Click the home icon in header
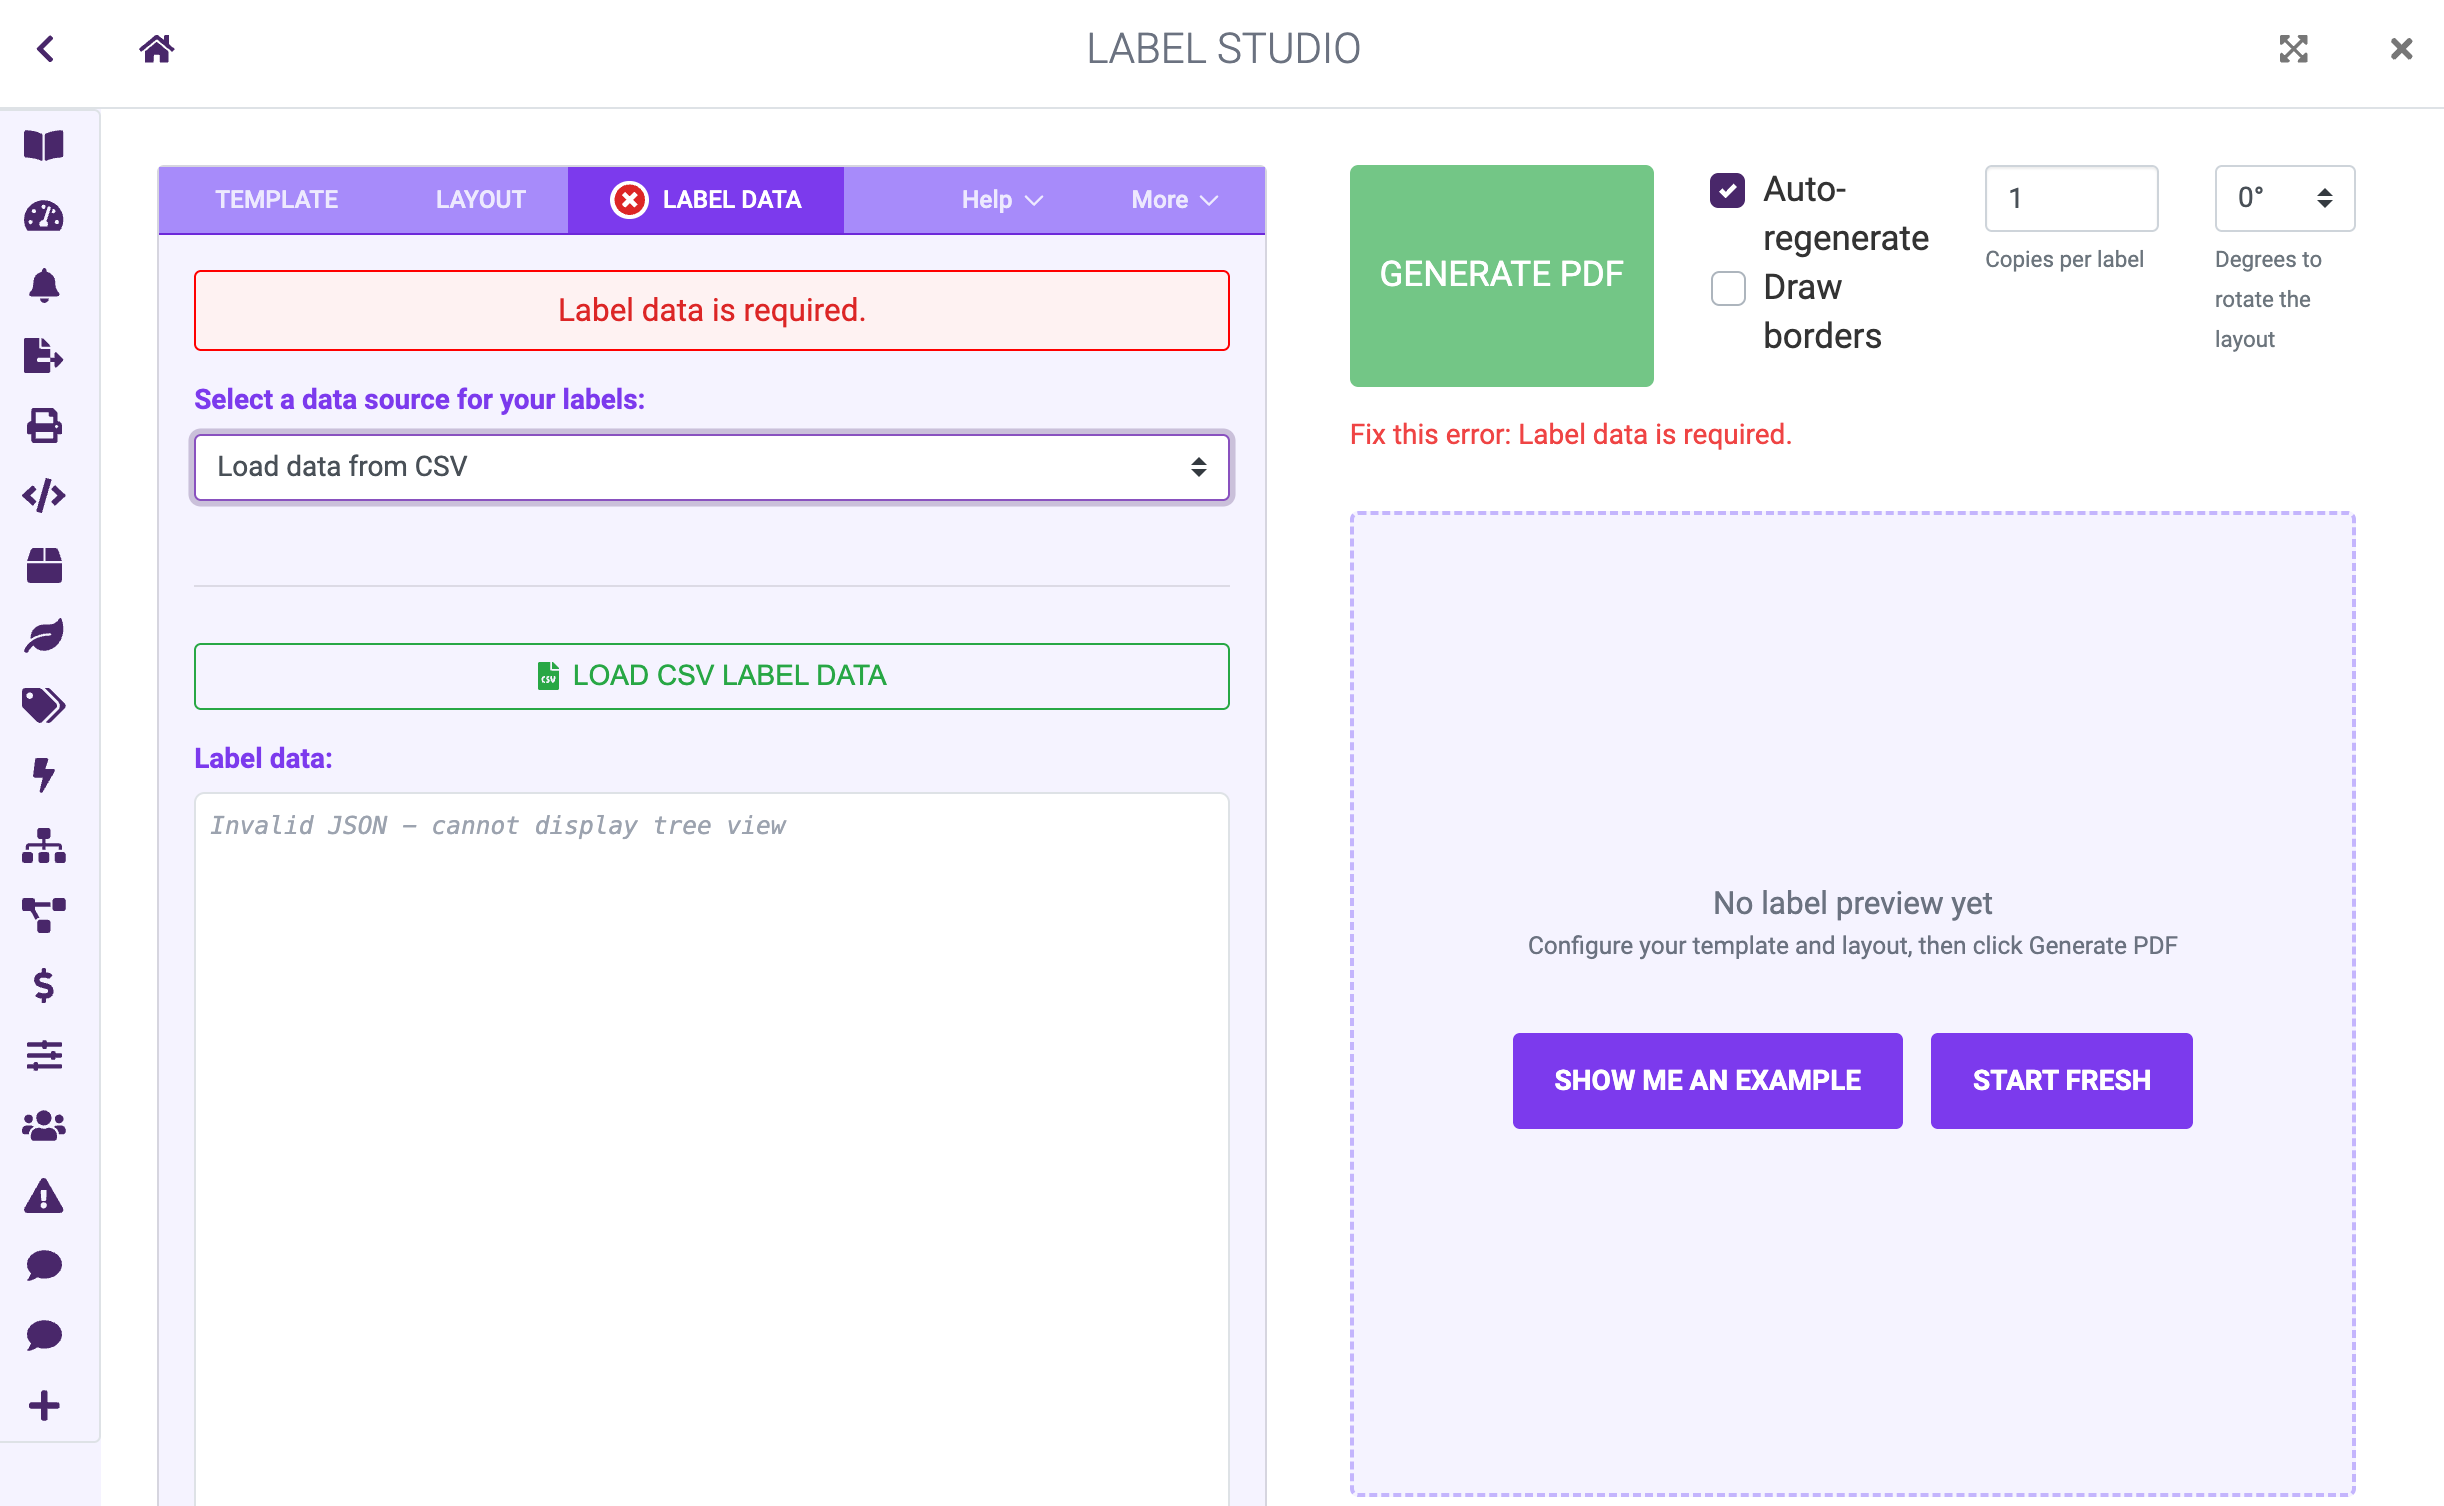The width and height of the screenshot is (2444, 1506). (x=156, y=48)
